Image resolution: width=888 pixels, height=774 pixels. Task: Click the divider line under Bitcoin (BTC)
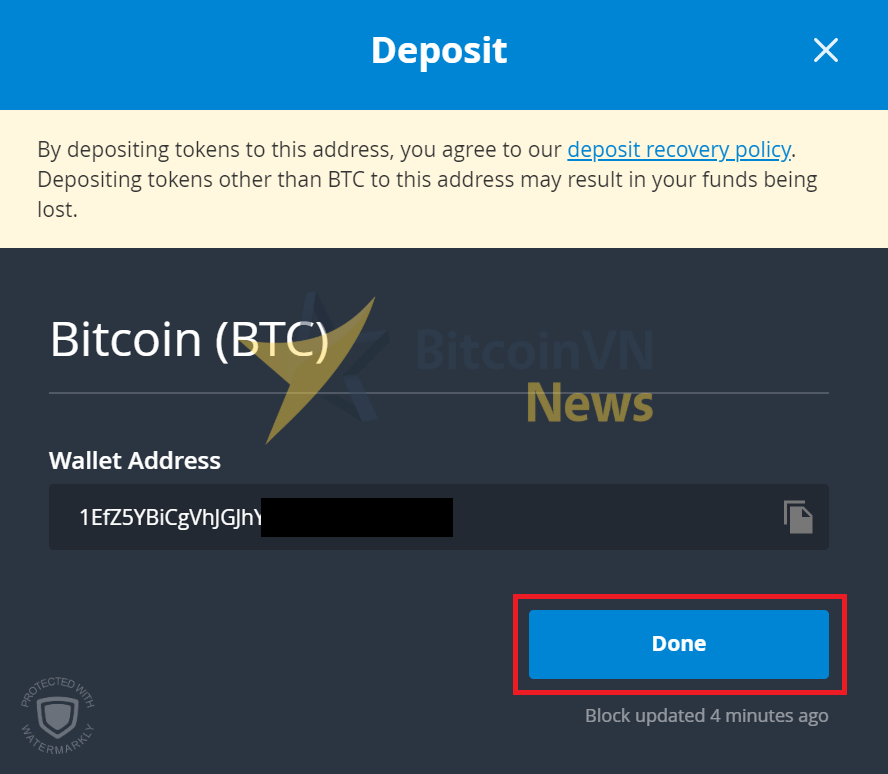pos(439,392)
